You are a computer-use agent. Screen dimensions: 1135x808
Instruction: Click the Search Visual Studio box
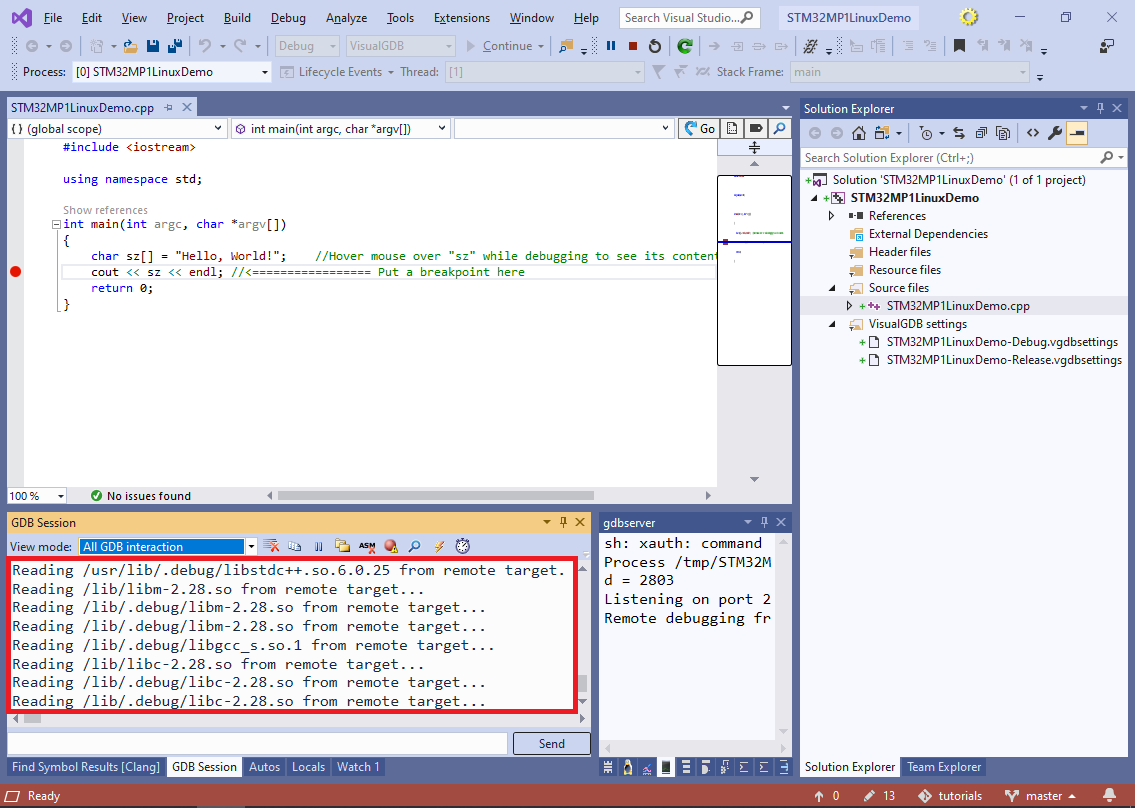[x=690, y=17]
